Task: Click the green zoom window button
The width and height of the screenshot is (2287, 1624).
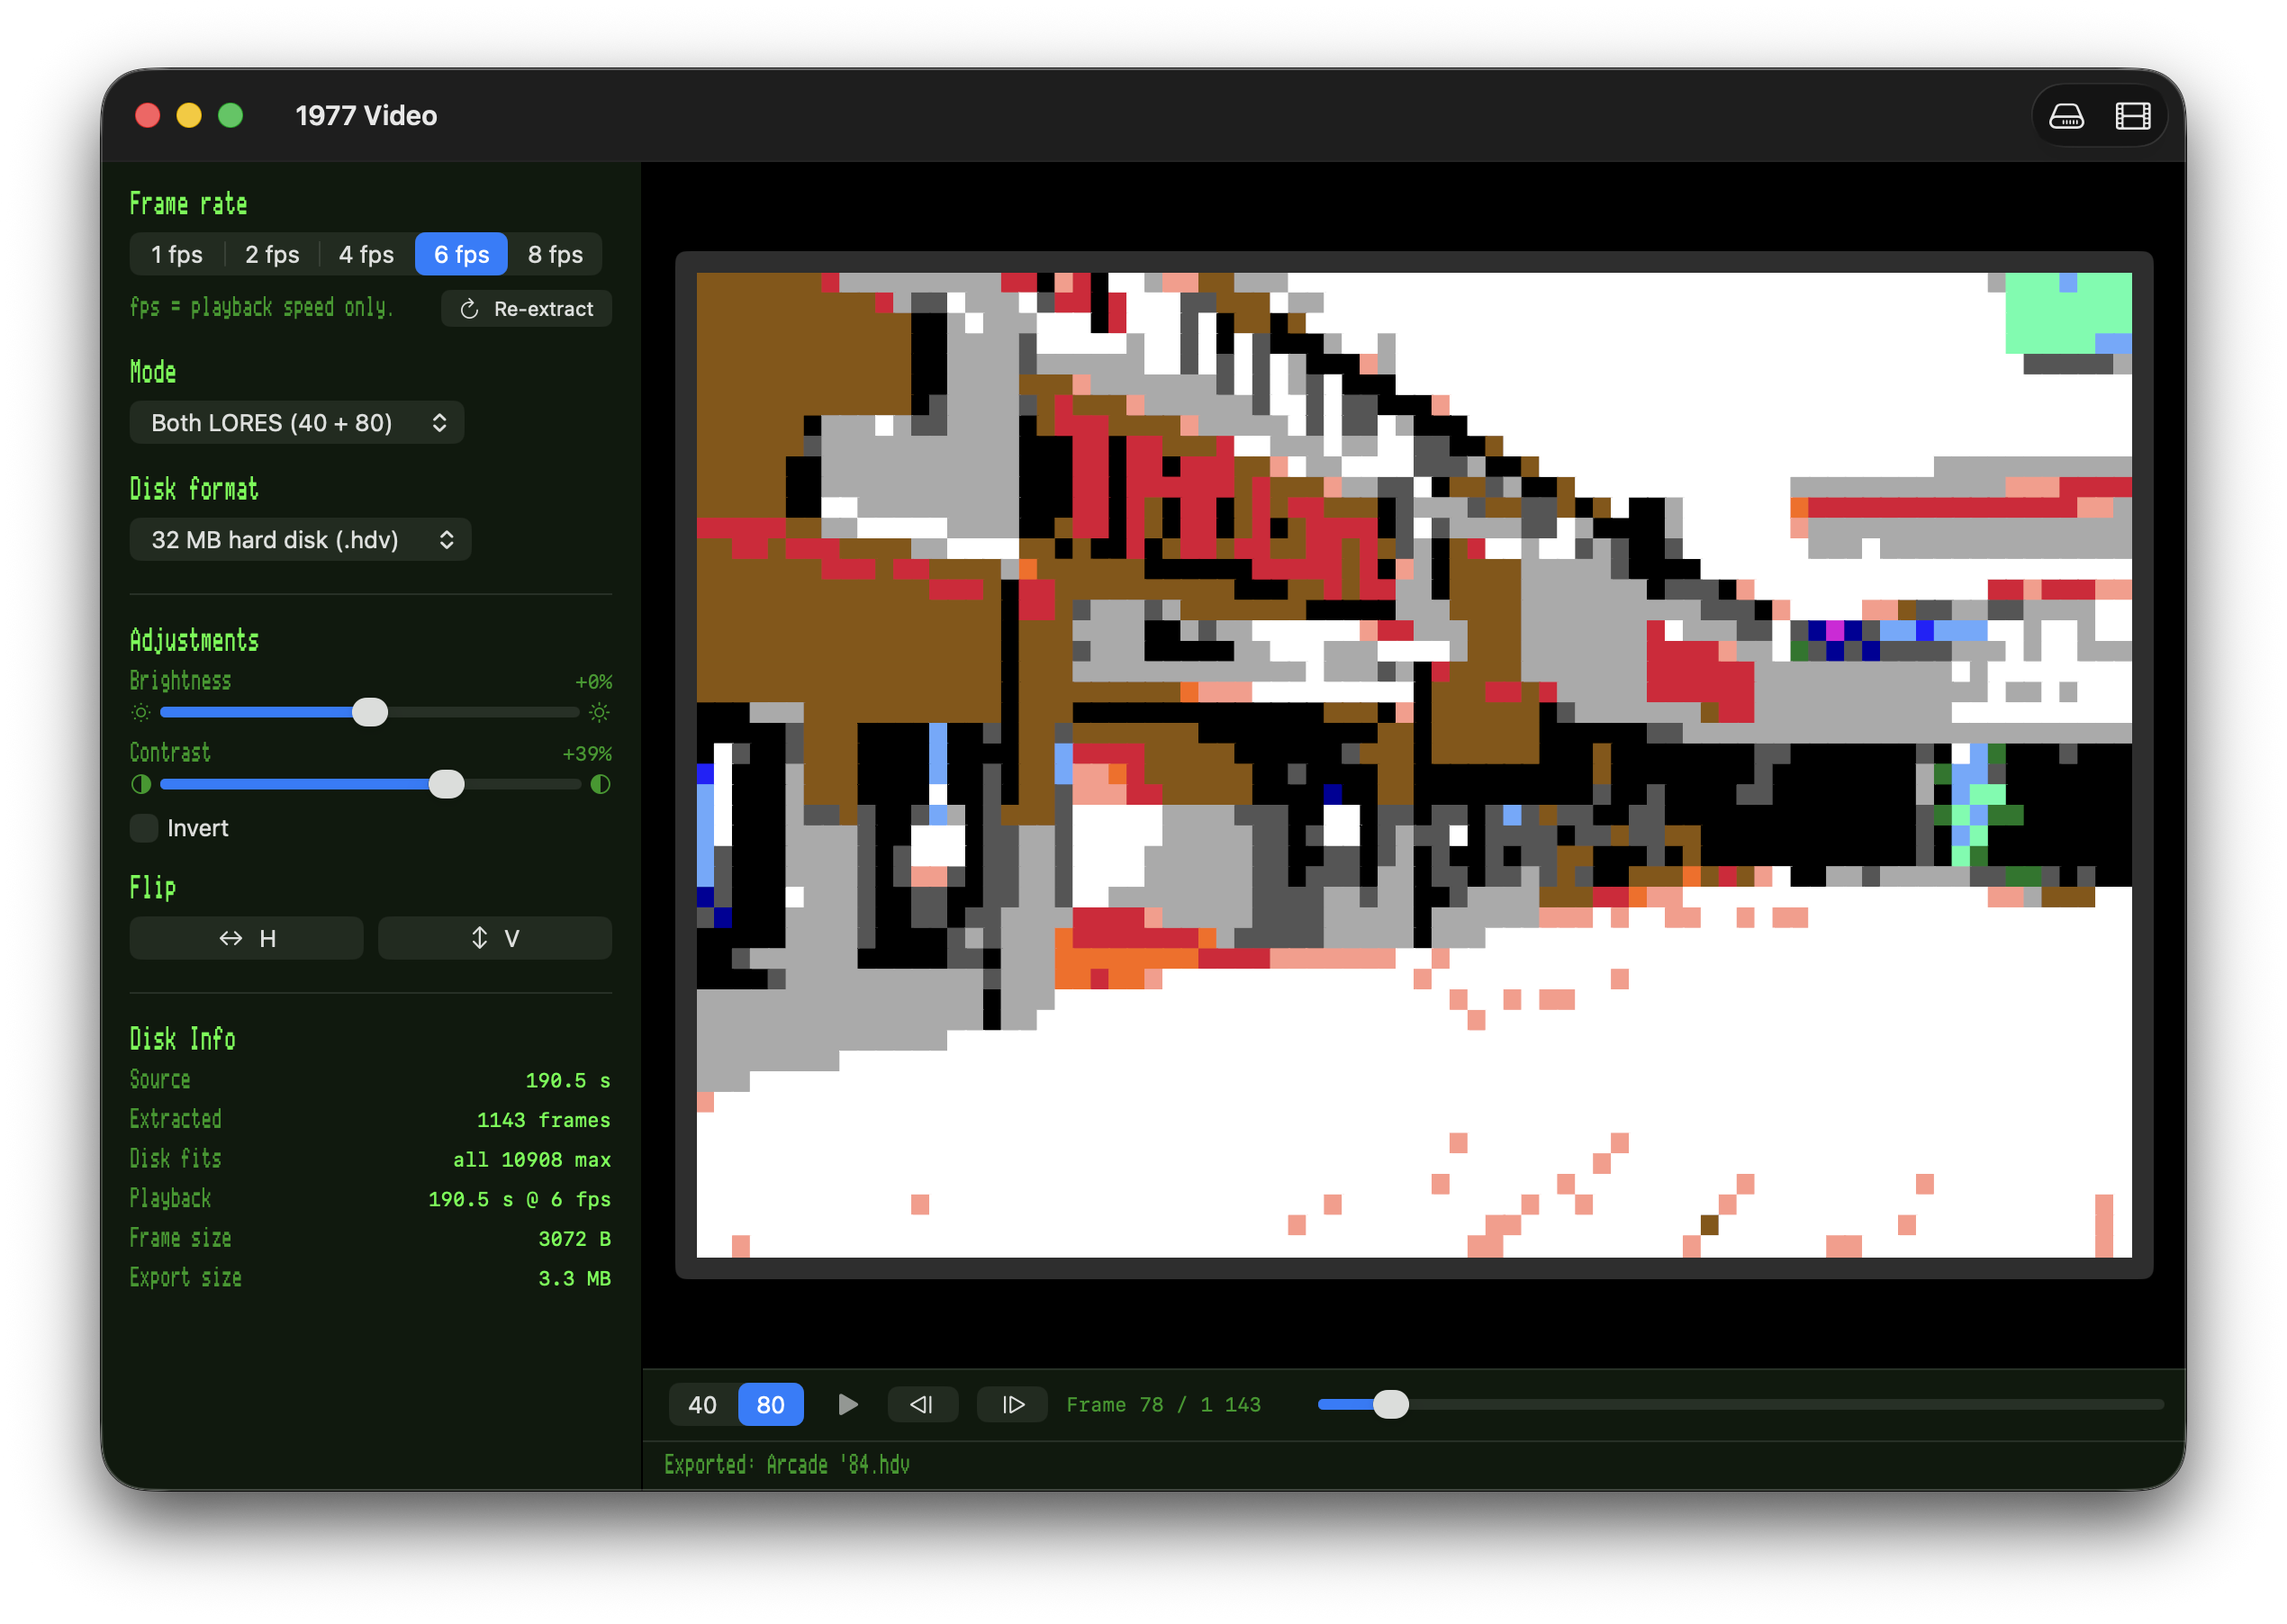Action: [x=231, y=116]
